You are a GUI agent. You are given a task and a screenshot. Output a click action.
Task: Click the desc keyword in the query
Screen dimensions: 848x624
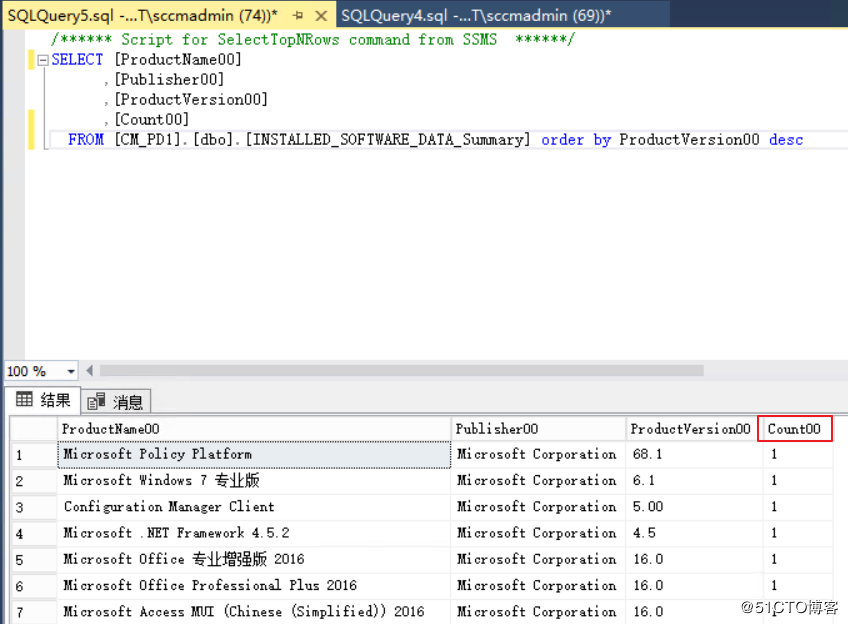coord(786,140)
